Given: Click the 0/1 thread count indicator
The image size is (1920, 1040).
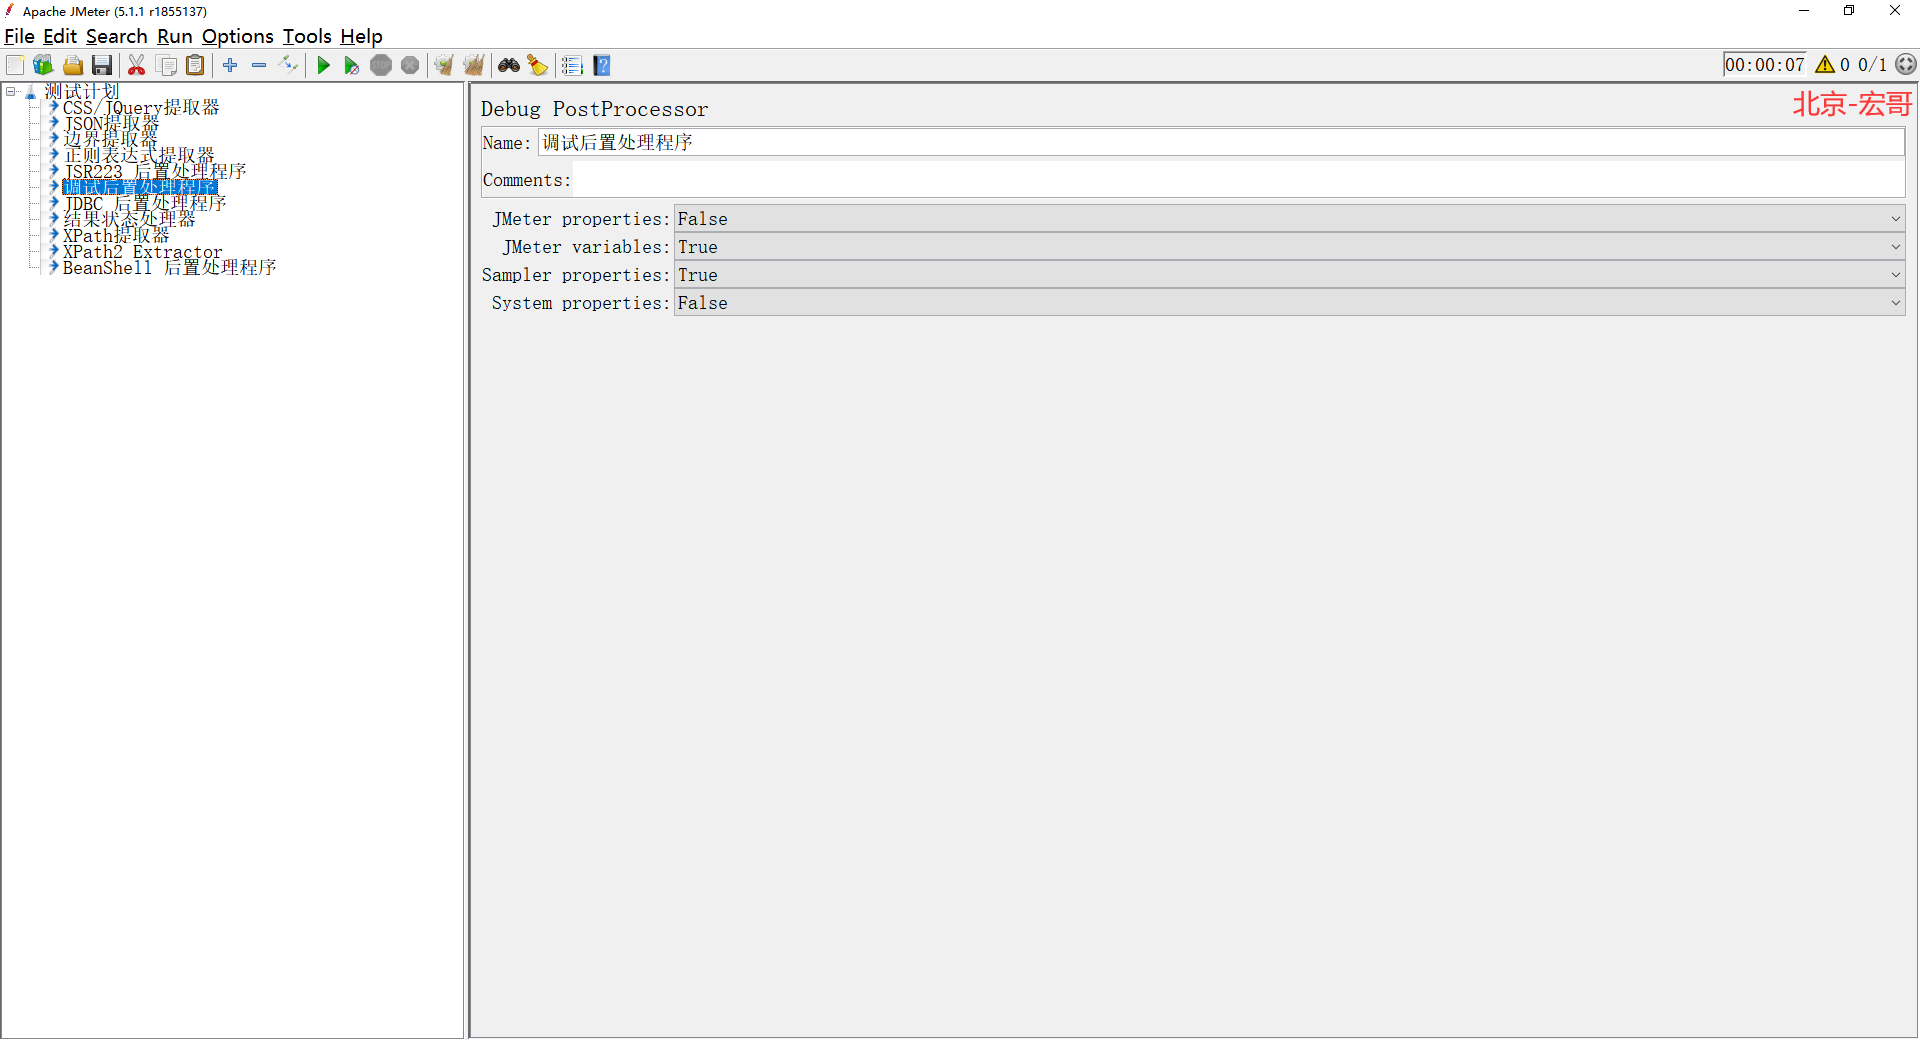Looking at the screenshot, I should pyautogui.click(x=1873, y=65).
